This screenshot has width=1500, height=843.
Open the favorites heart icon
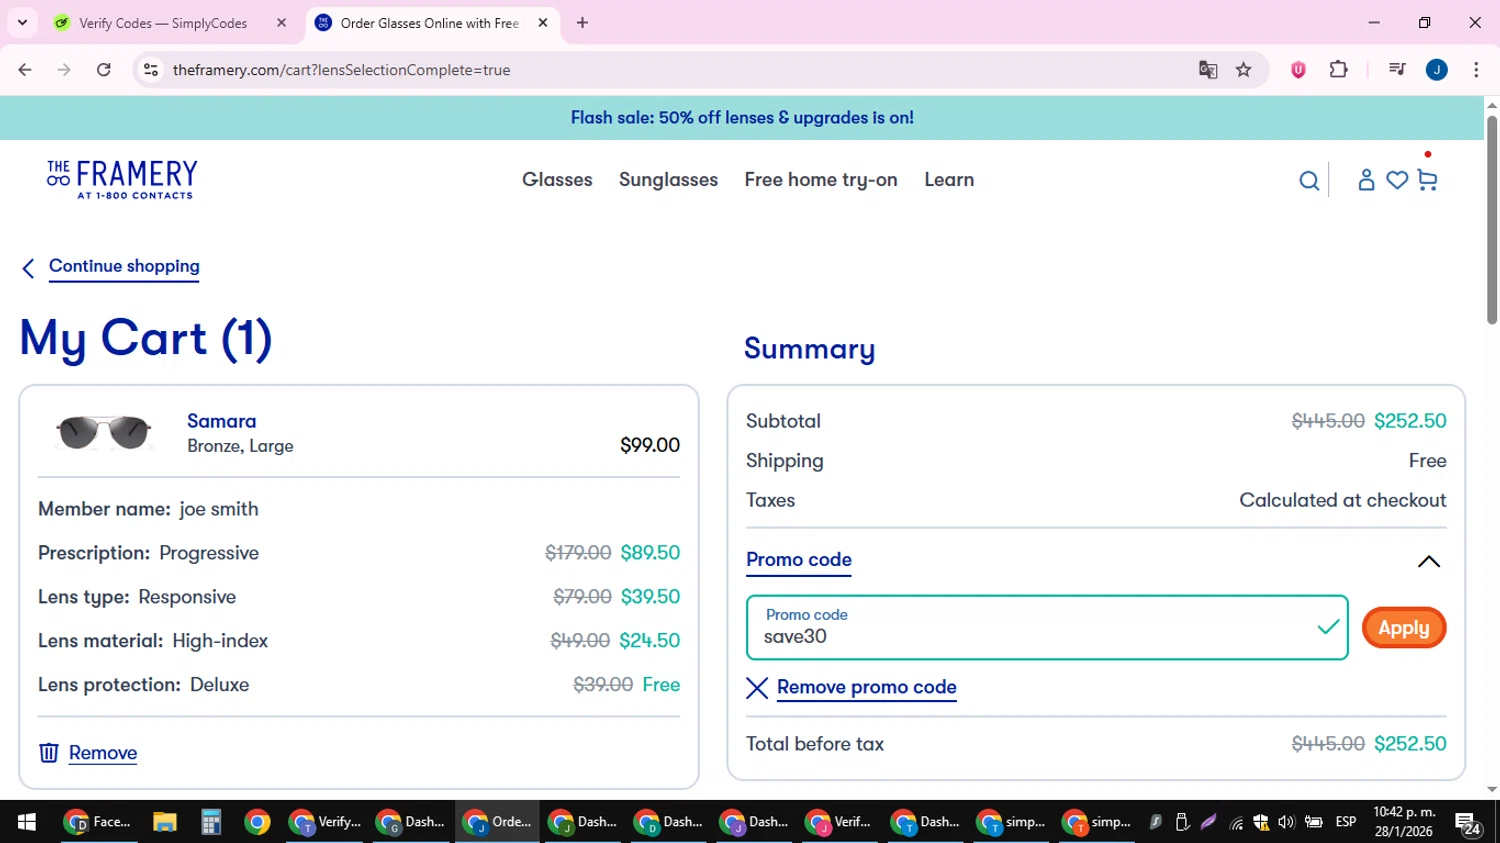point(1397,180)
